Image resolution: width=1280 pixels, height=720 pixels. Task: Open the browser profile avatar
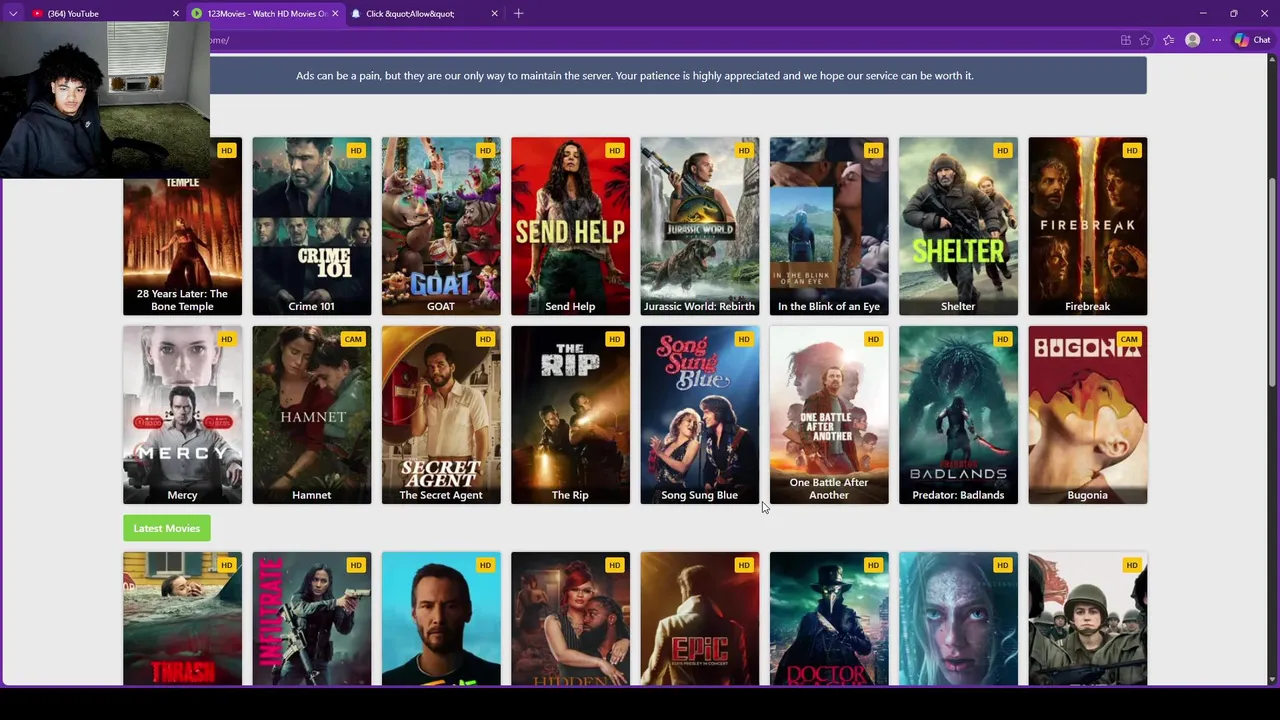click(1192, 40)
